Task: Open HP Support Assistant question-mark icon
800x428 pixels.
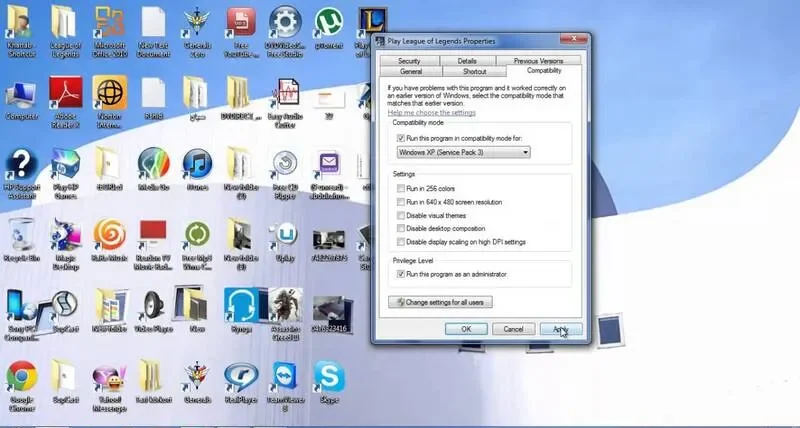Action: click(x=21, y=166)
